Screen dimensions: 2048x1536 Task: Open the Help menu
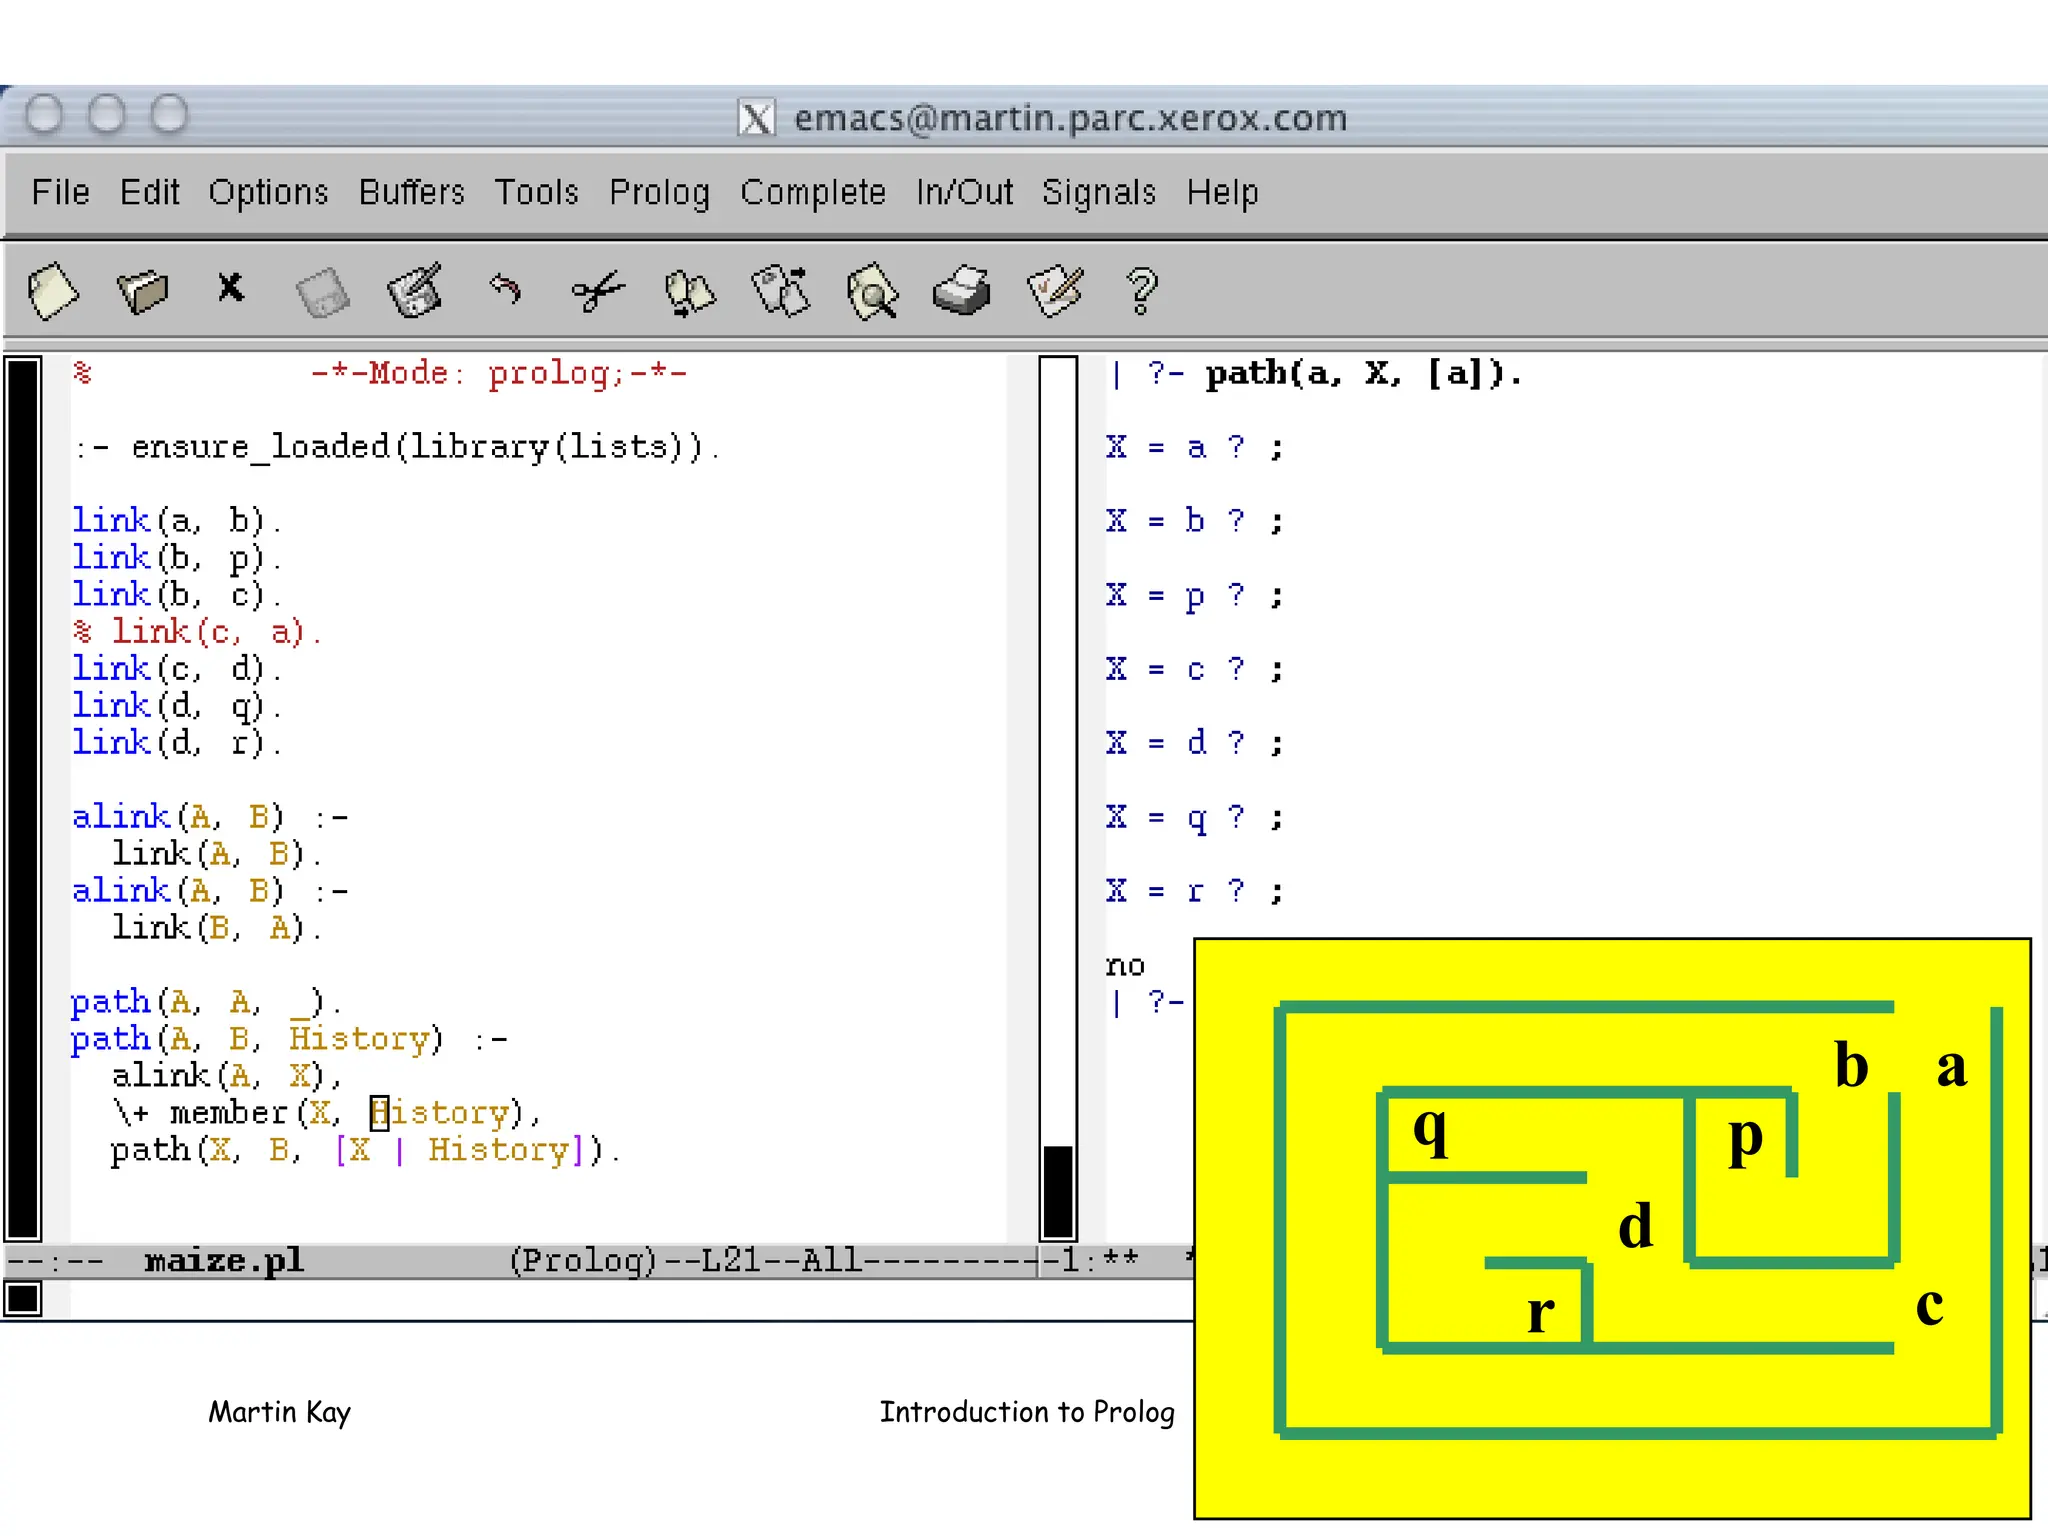(1222, 192)
